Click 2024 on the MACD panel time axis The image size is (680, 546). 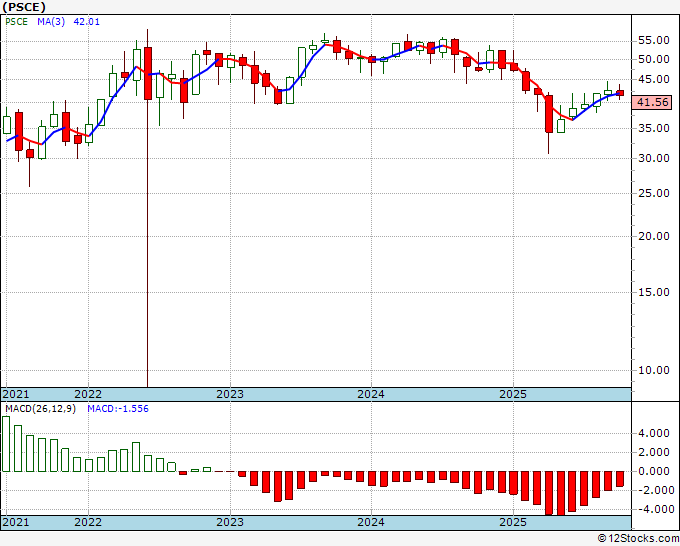coord(371,522)
